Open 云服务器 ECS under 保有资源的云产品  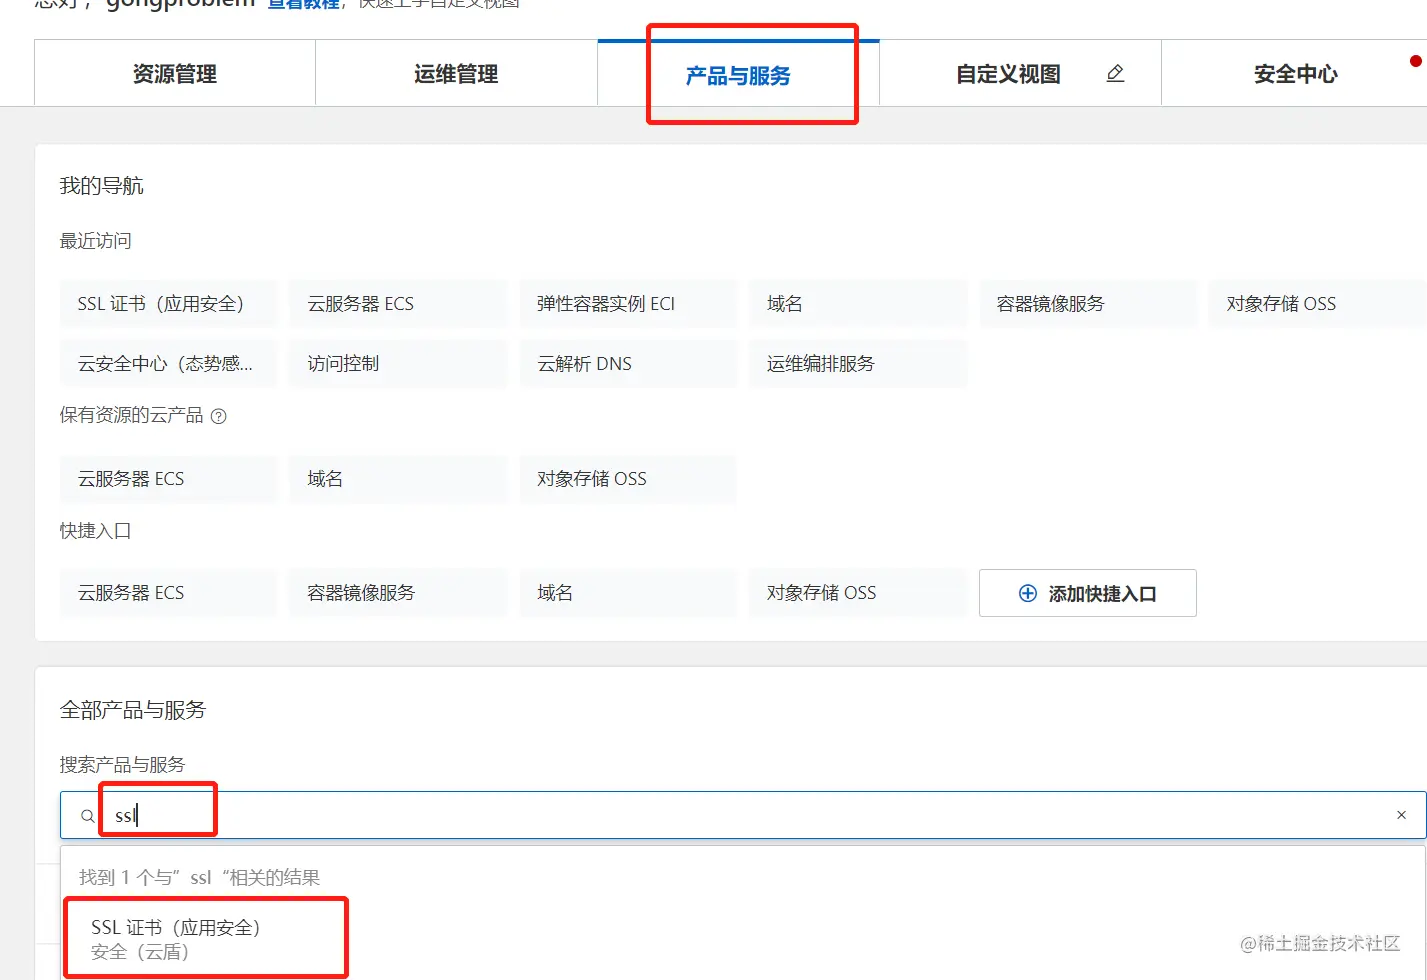[168, 479]
